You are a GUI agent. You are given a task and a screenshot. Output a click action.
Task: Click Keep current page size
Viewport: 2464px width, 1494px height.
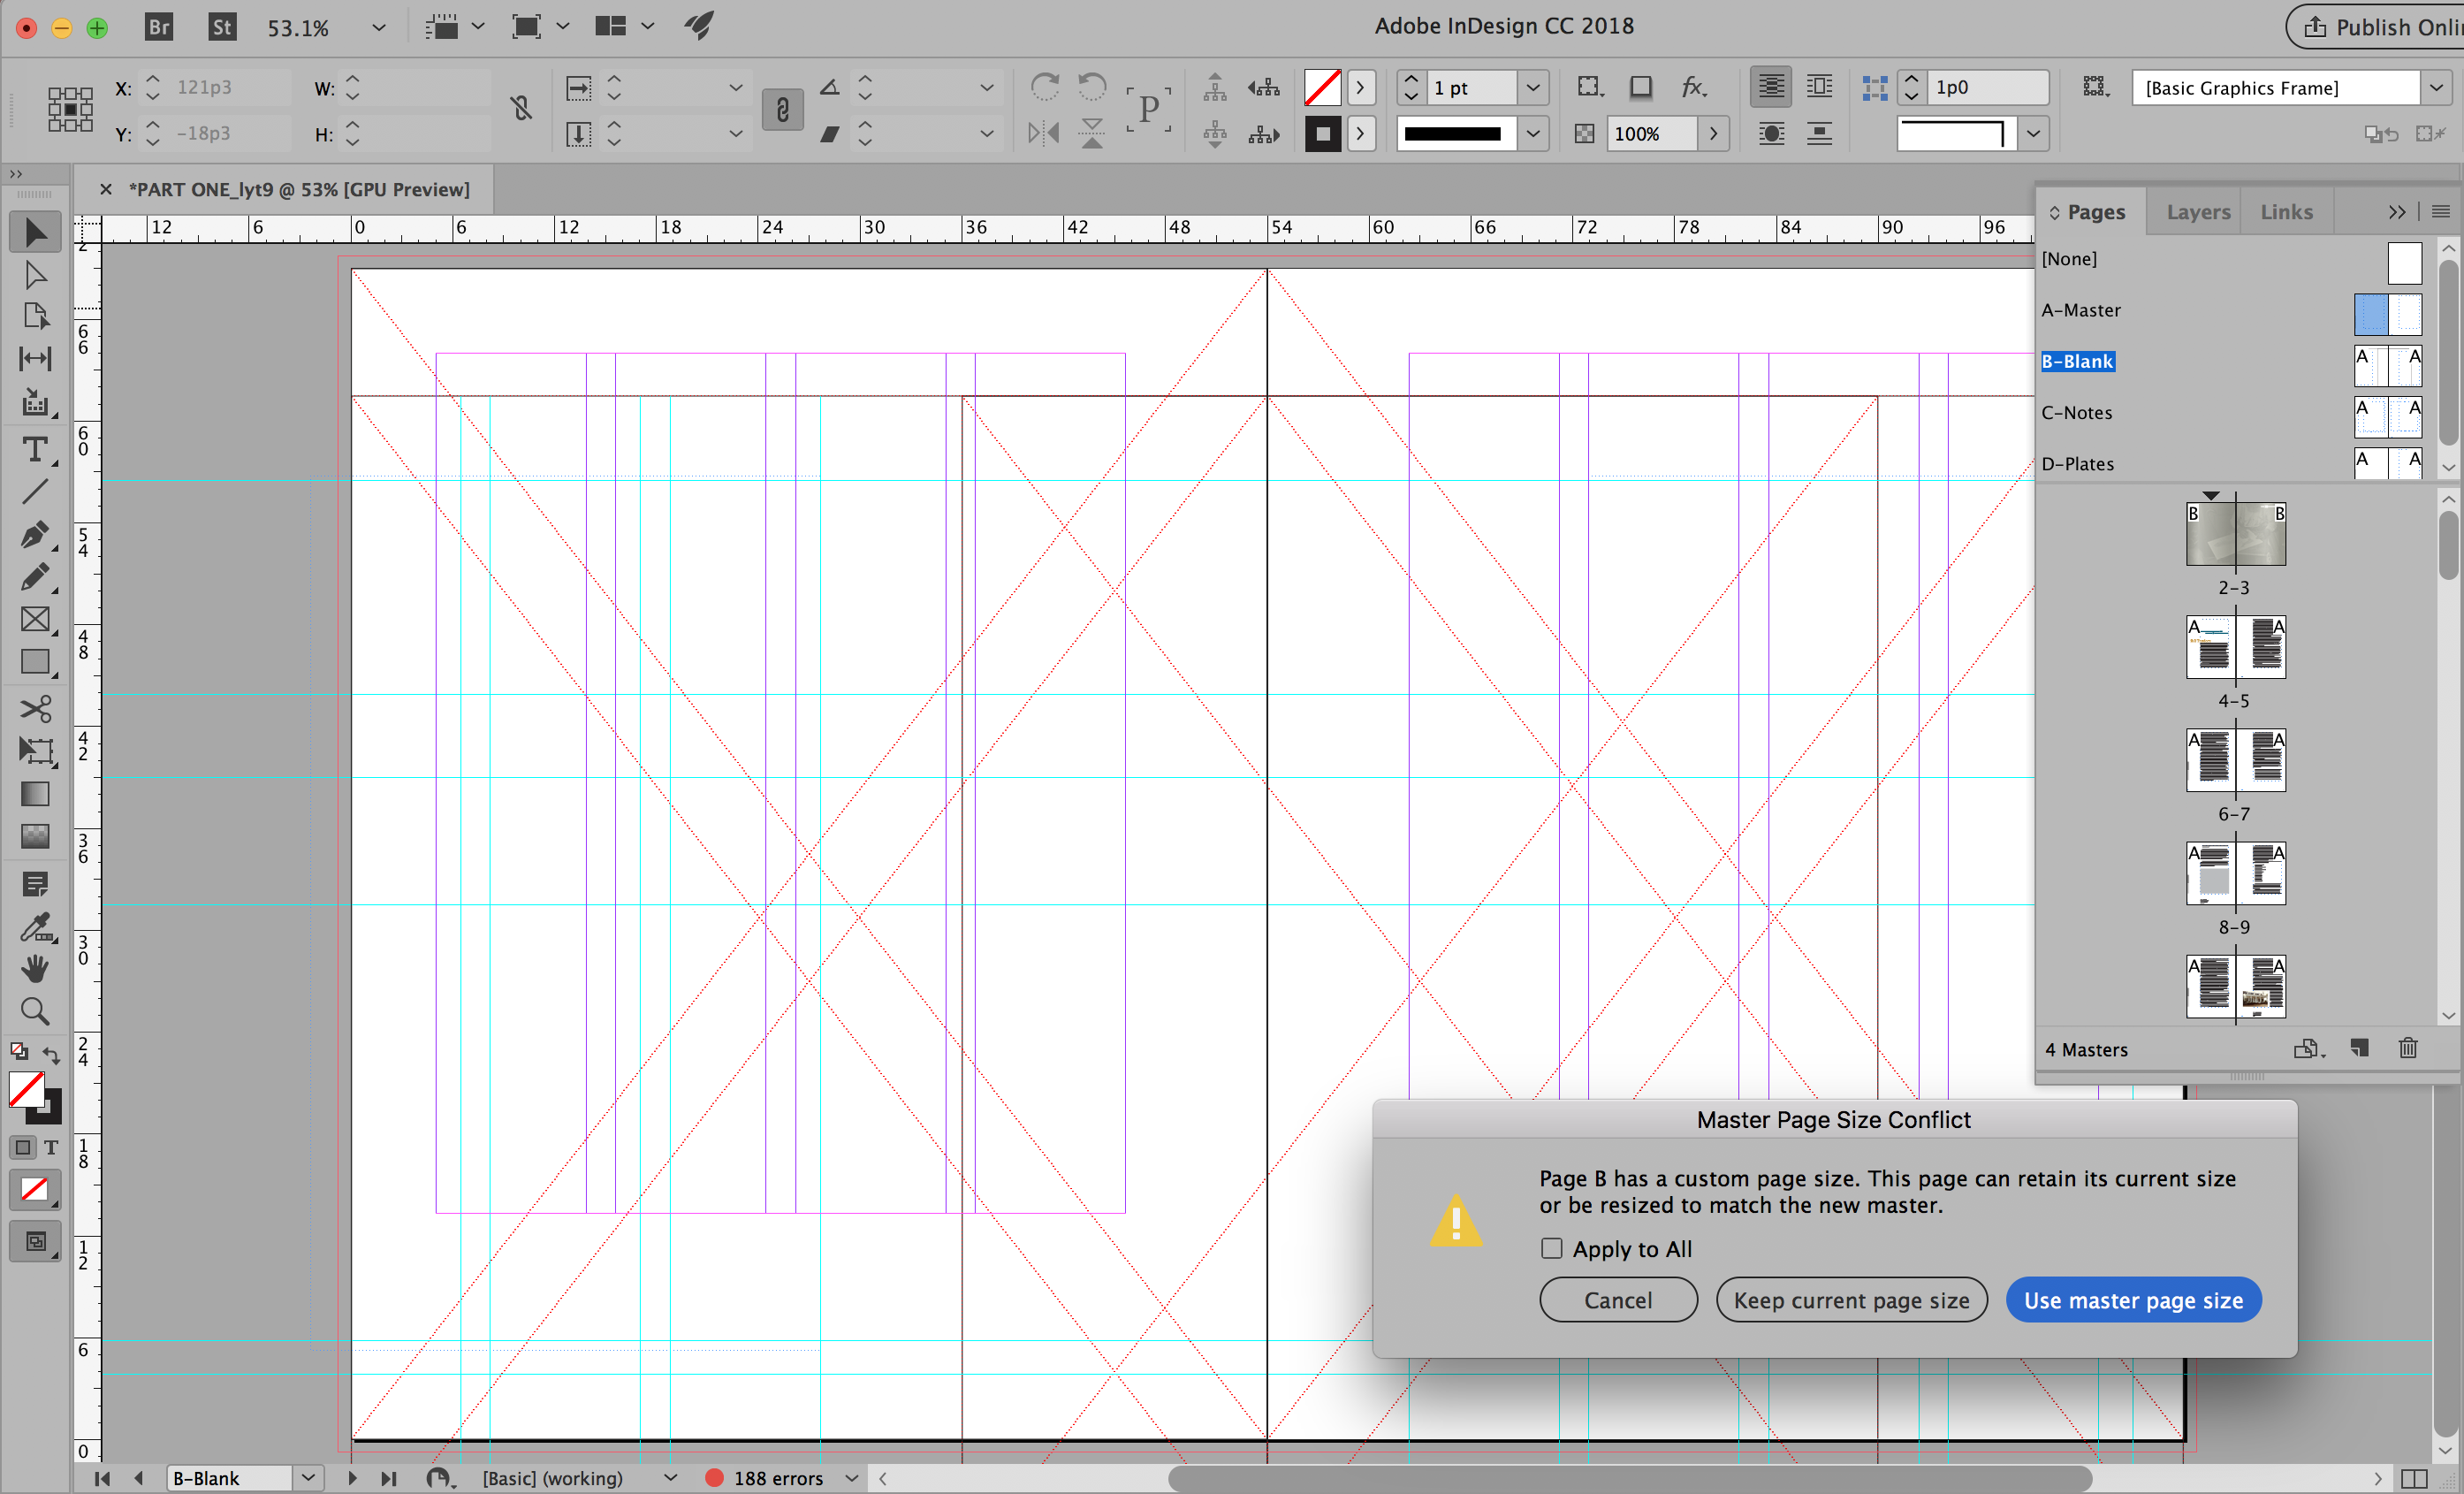(x=1852, y=1300)
